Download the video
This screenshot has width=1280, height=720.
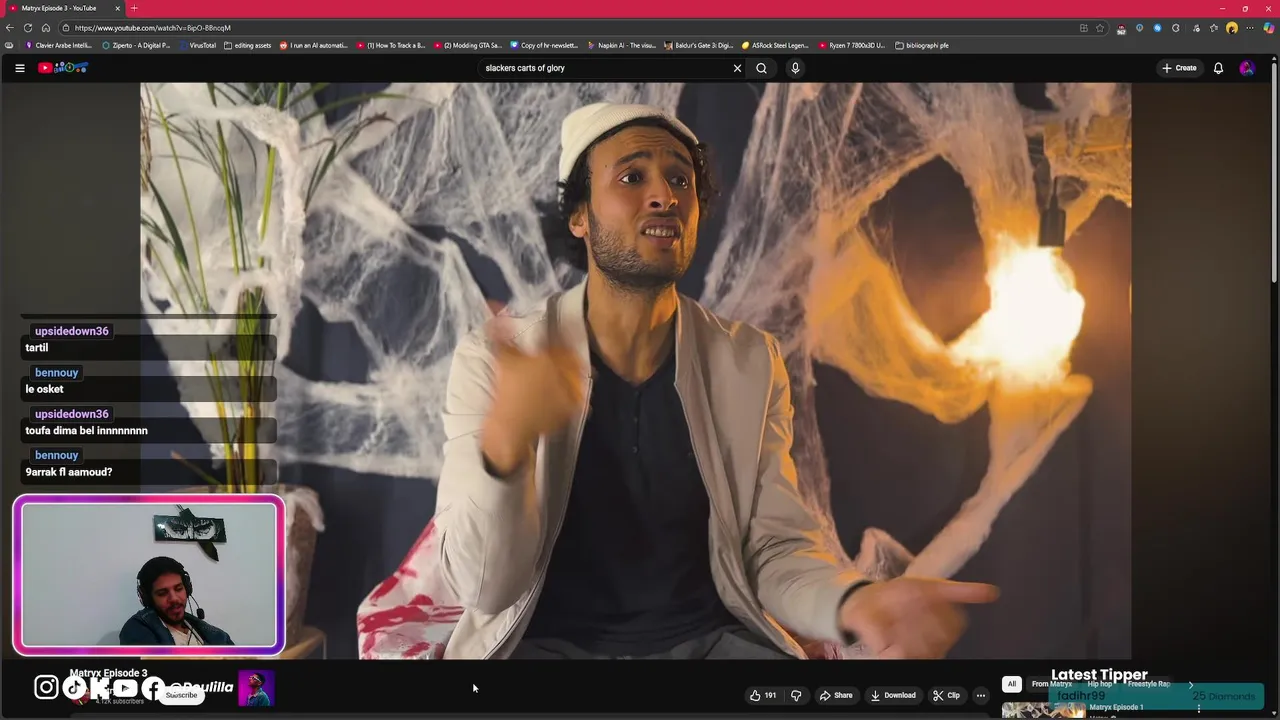(893, 695)
